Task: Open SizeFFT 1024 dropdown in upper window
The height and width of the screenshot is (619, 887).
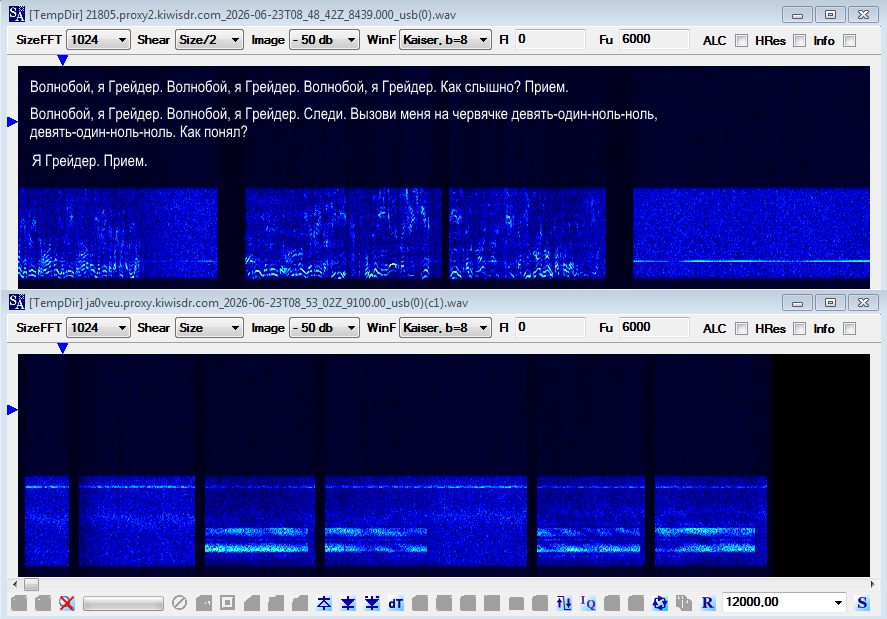Action: 98,40
